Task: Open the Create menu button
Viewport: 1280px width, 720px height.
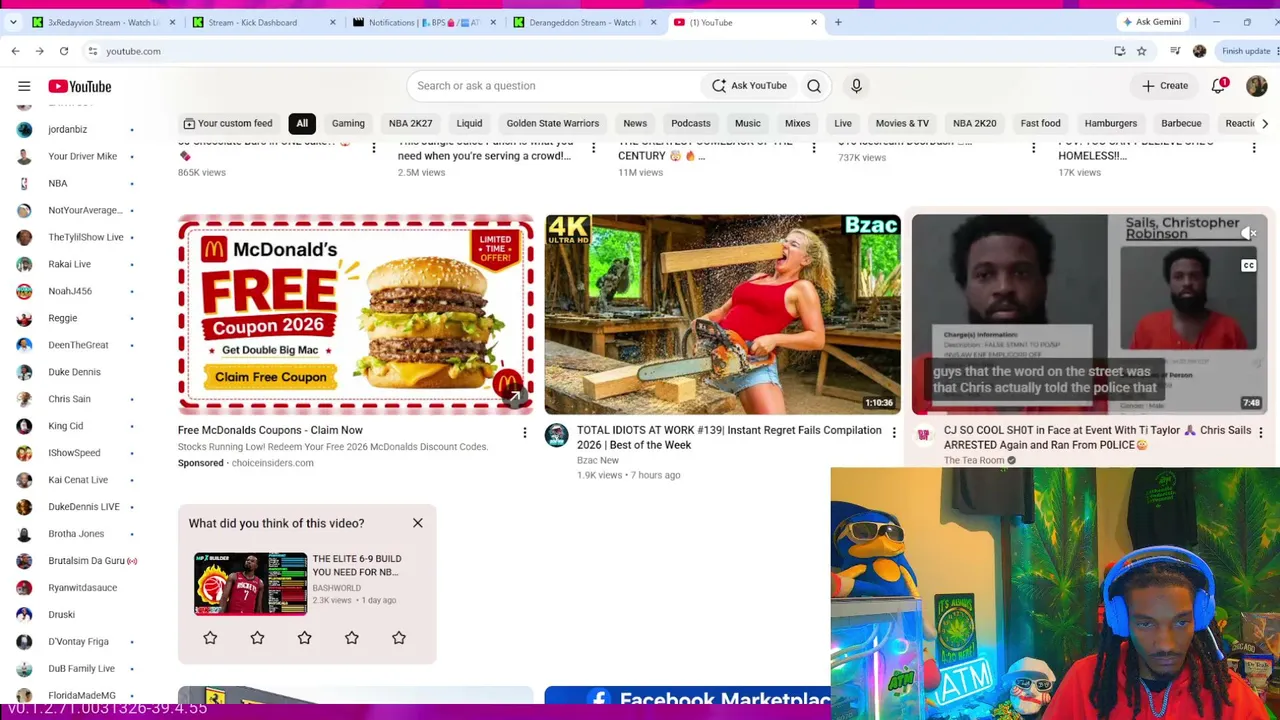Action: (x=1165, y=86)
